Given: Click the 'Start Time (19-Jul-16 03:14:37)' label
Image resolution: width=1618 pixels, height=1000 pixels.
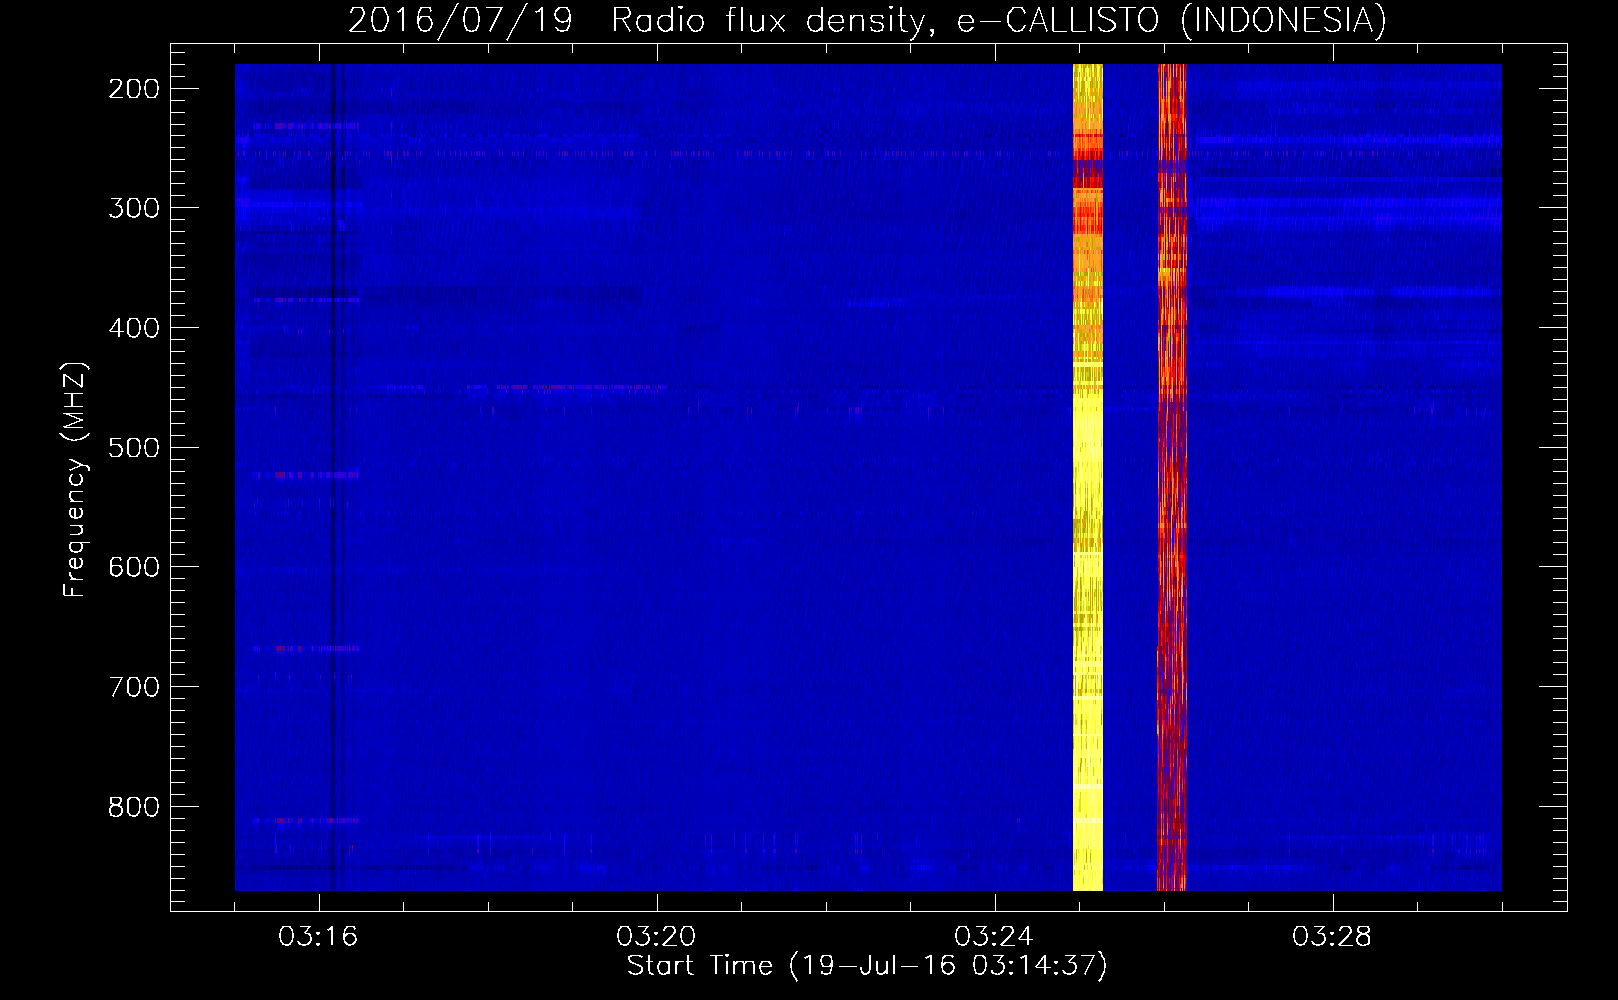Looking at the screenshot, I should (867, 966).
